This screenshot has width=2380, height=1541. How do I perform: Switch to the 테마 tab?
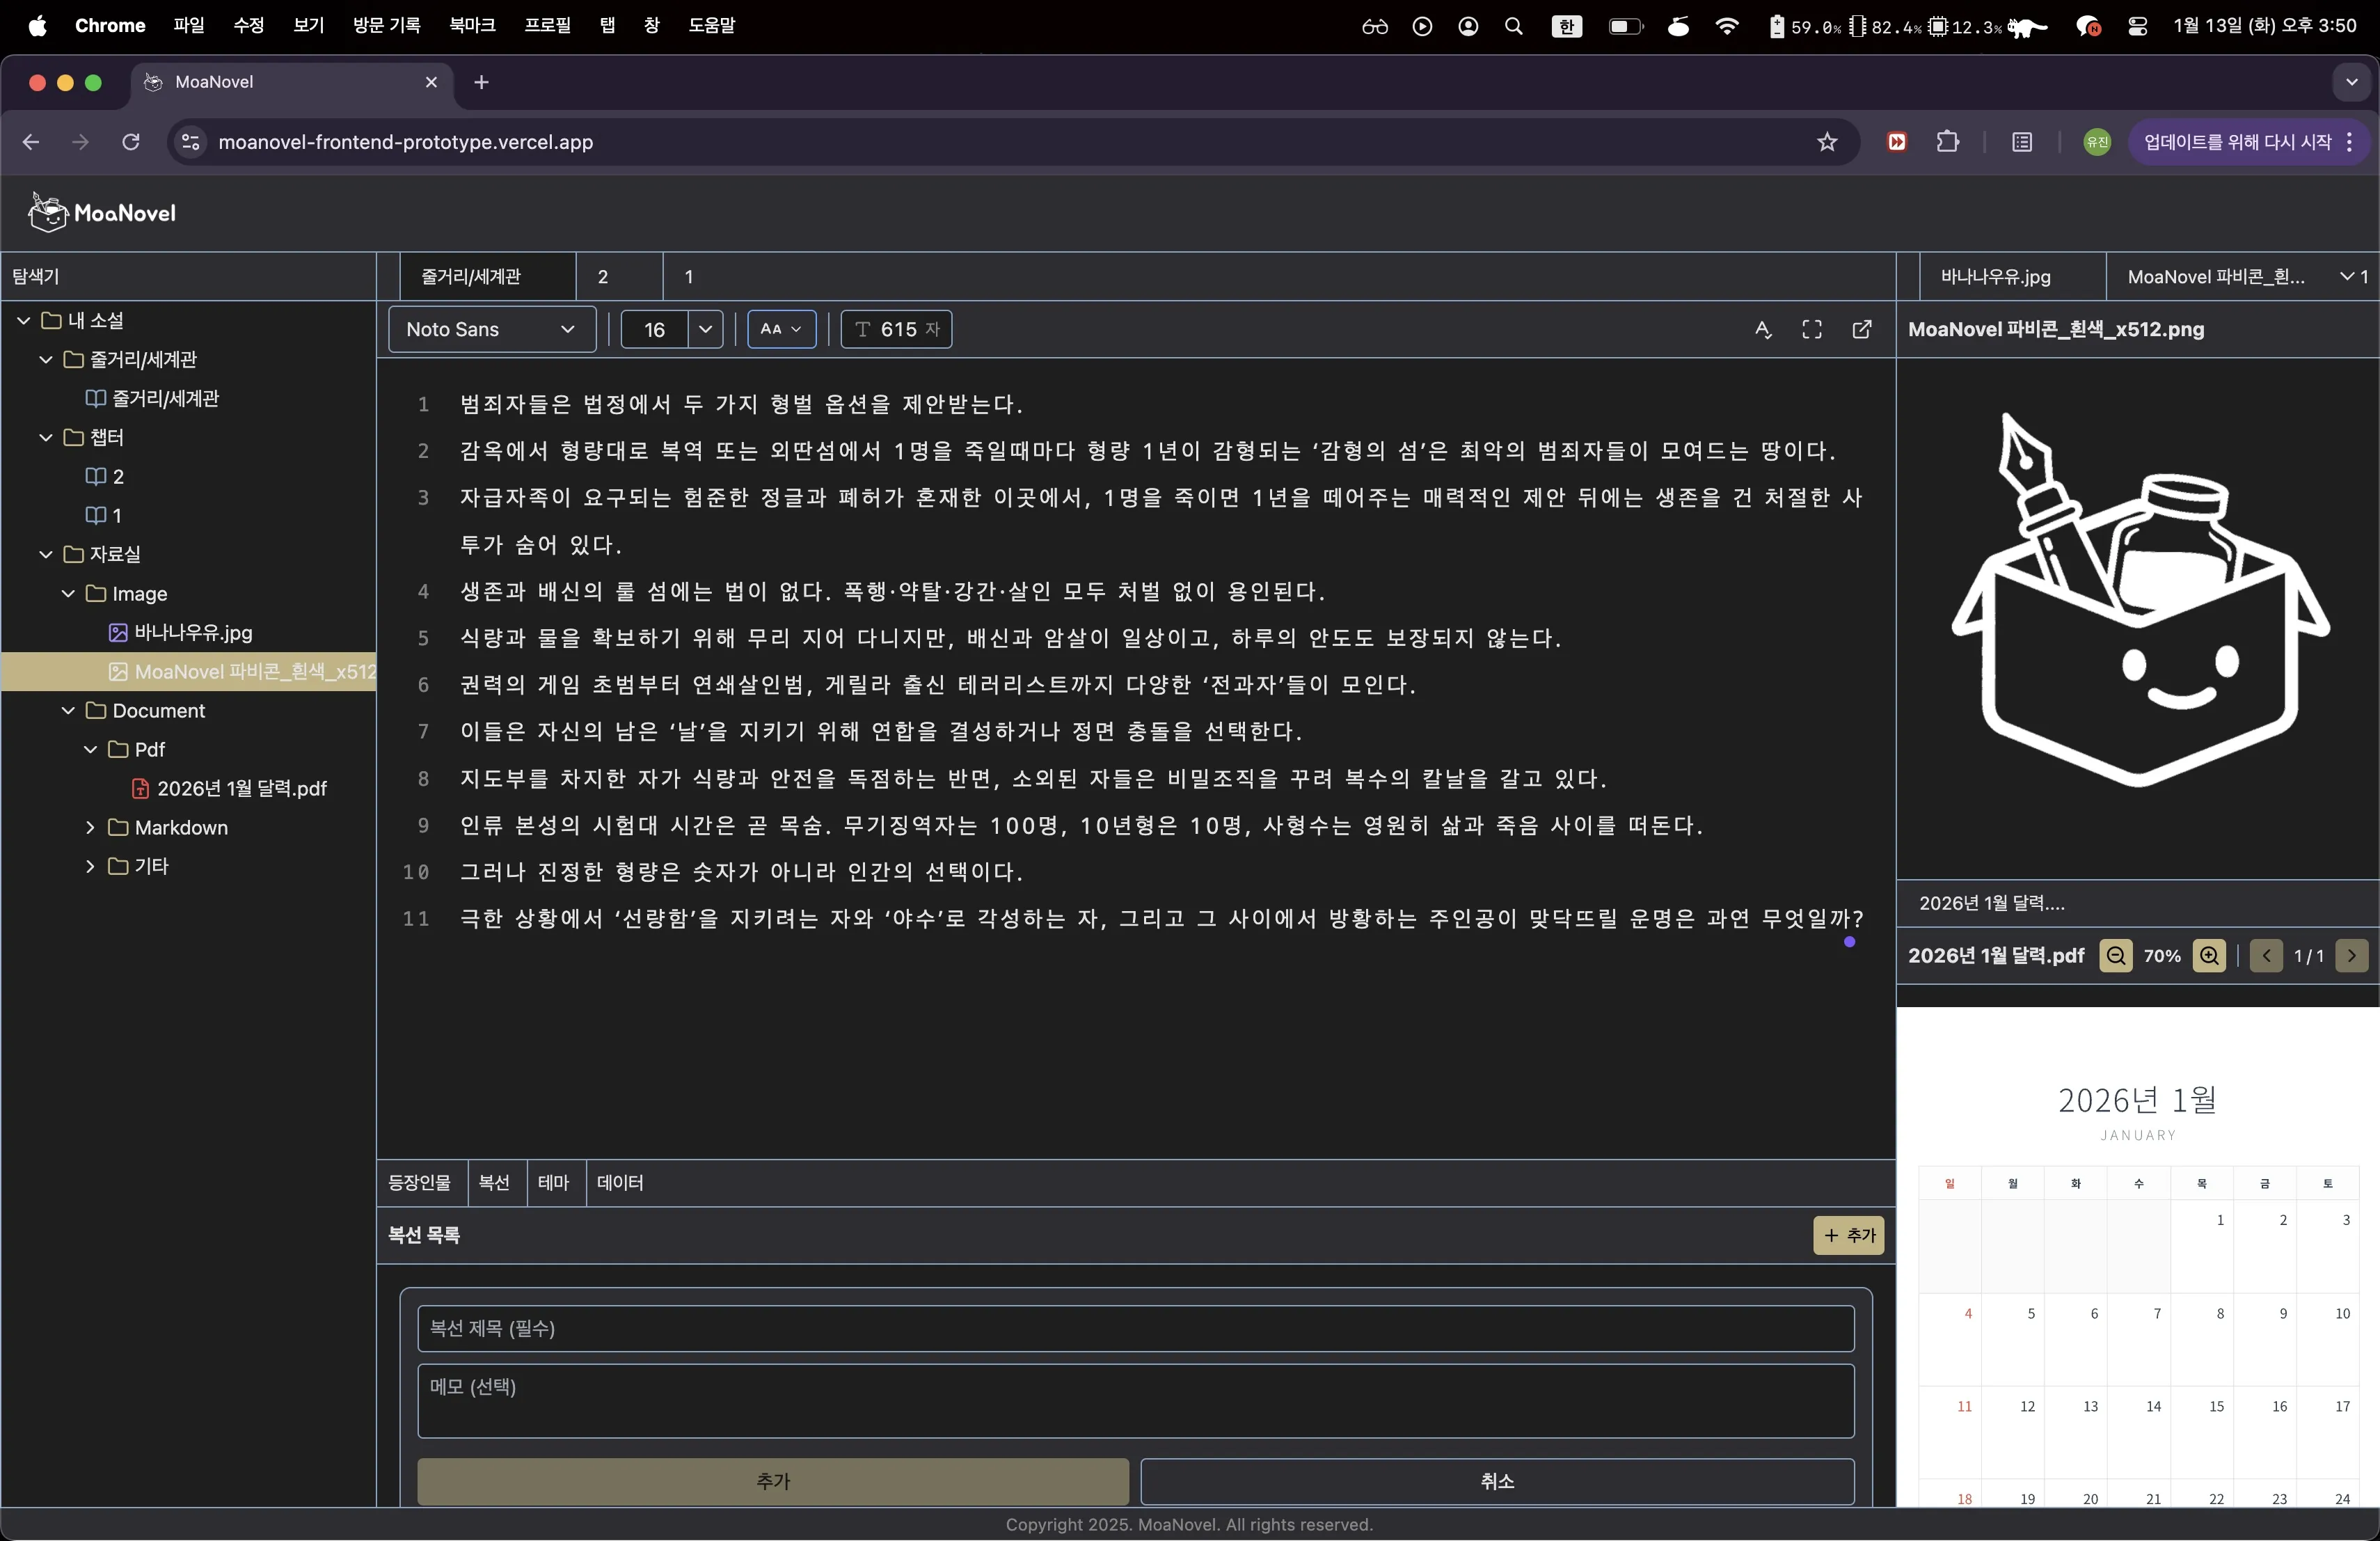click(553, 1182)
